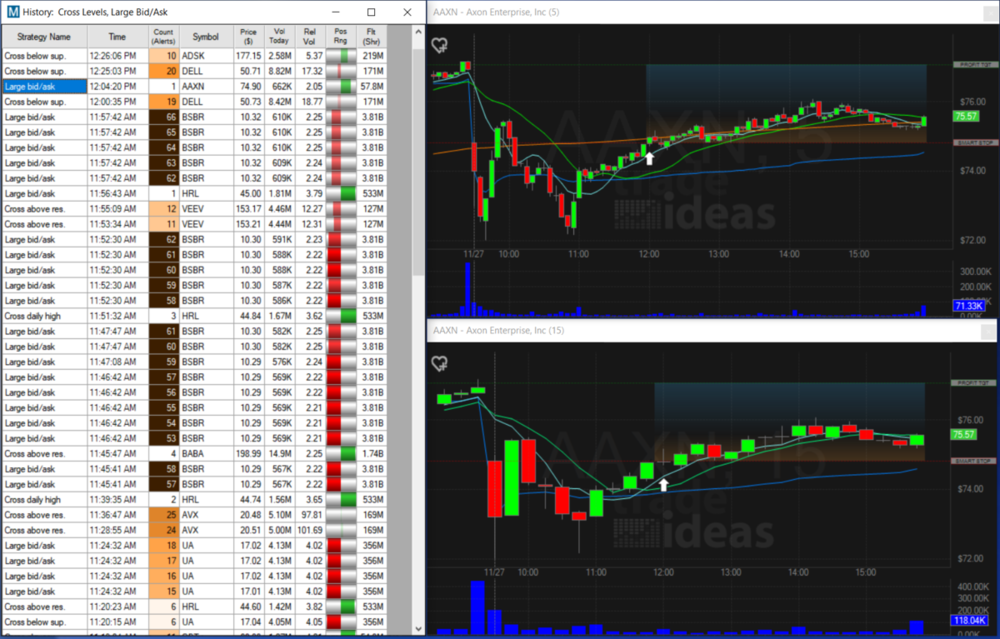Click the 75.57 price label on 15-minute chart
The width and height of the screenshot is (1000, 639).
click(x=963, y=434)
